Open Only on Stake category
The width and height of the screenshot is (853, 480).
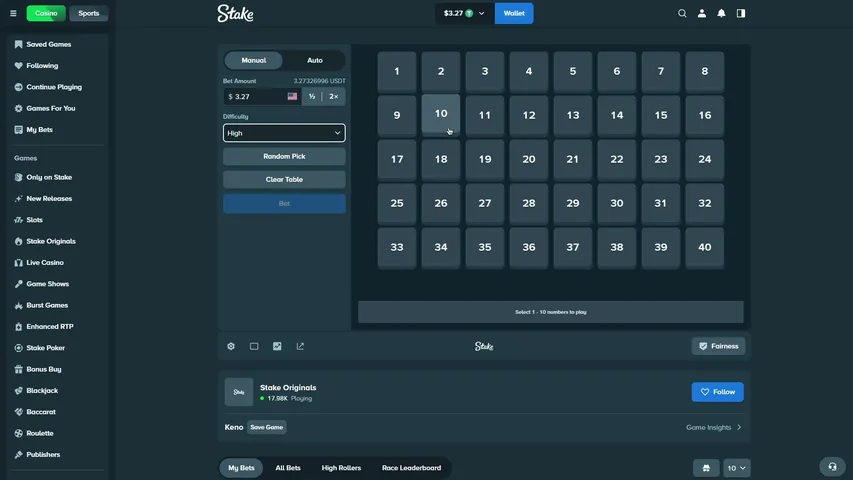[x=49, y=177]
